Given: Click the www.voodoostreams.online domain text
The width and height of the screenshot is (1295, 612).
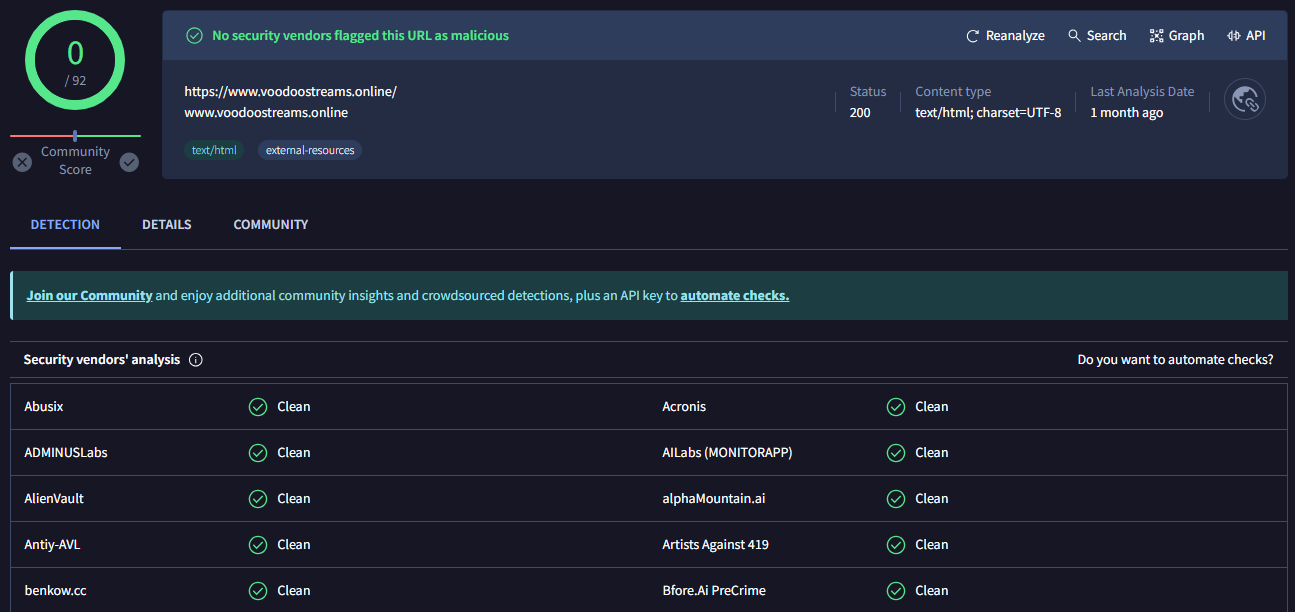Looking at the screenshot, I should click(x=267, y=113).
